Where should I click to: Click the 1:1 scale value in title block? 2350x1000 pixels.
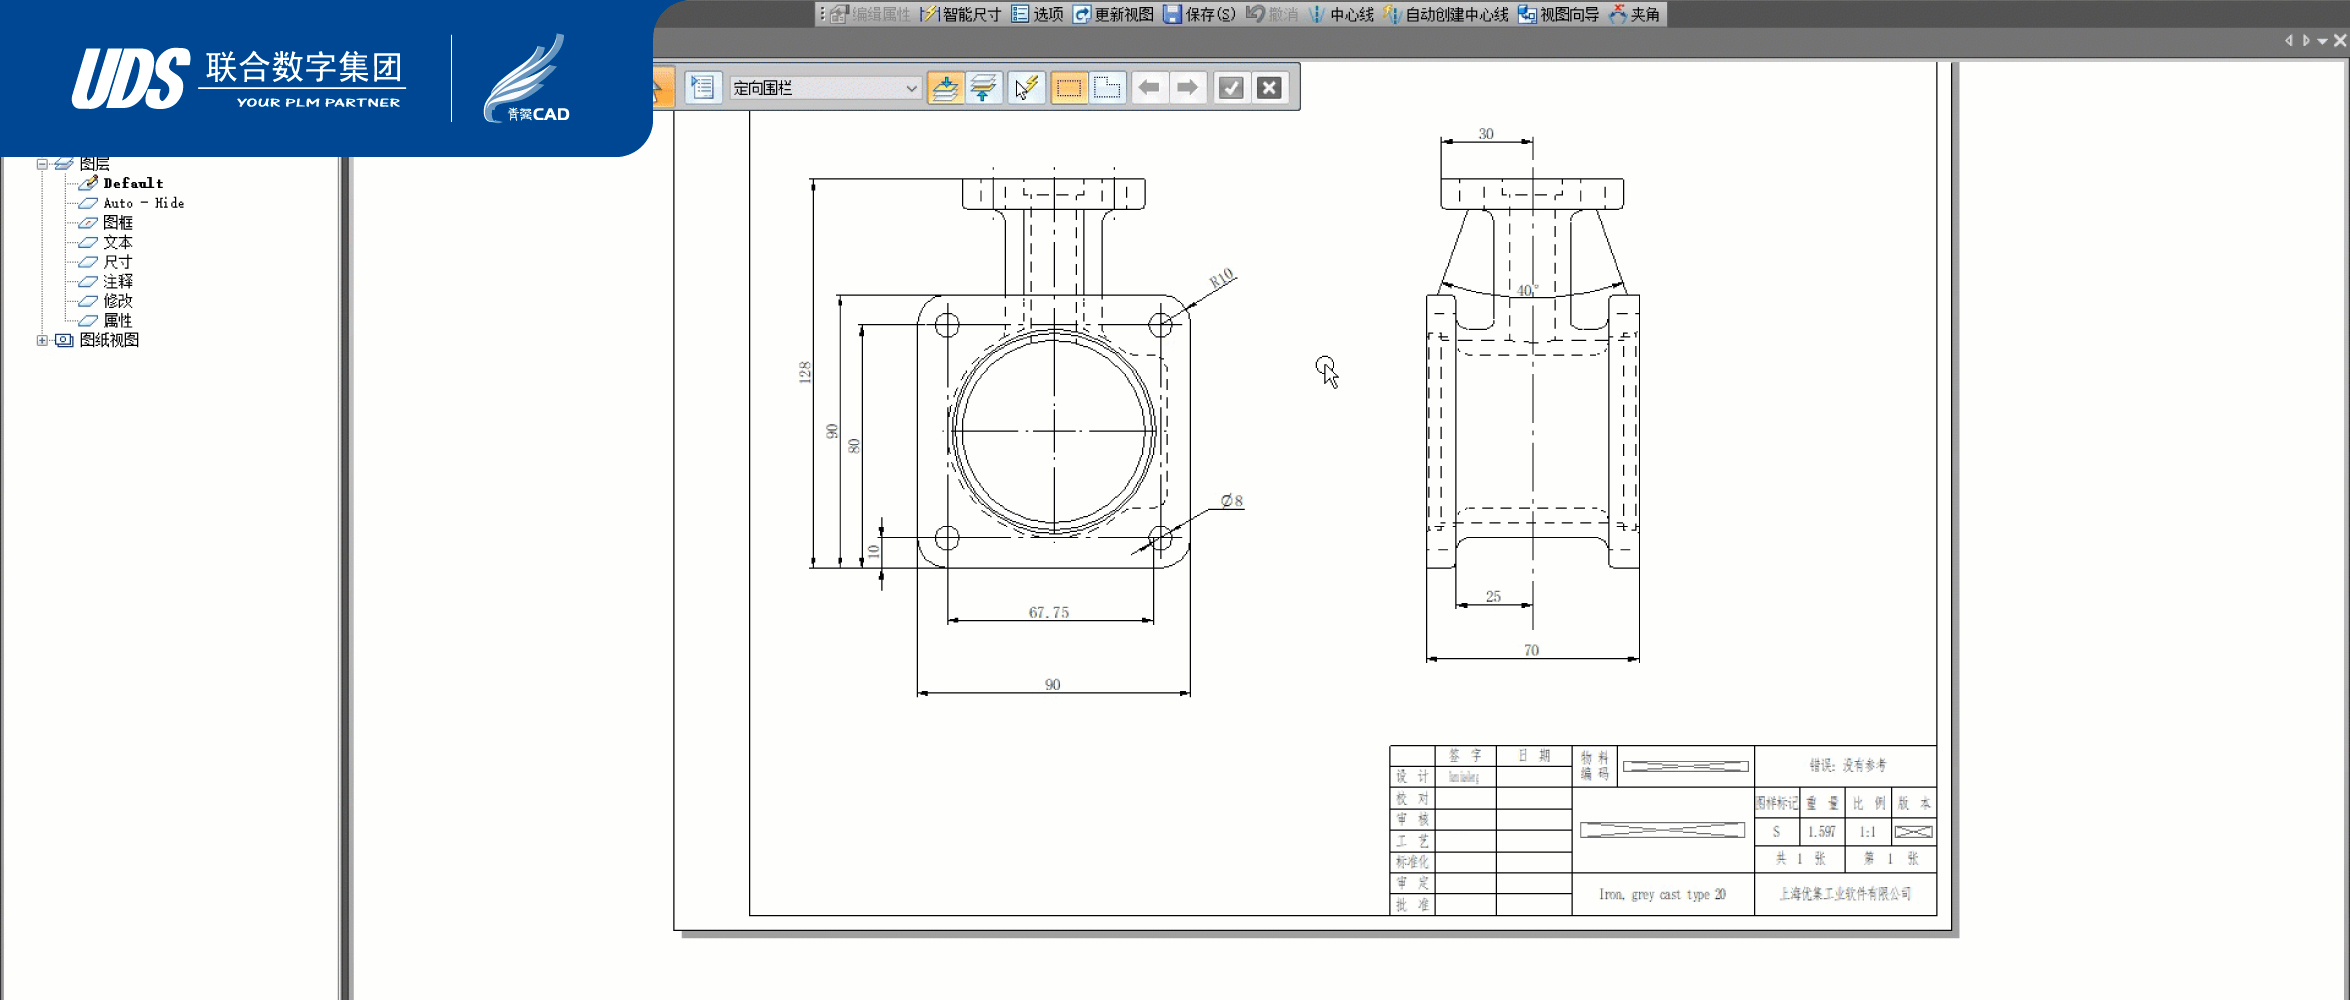click(x=1867, y=832)
